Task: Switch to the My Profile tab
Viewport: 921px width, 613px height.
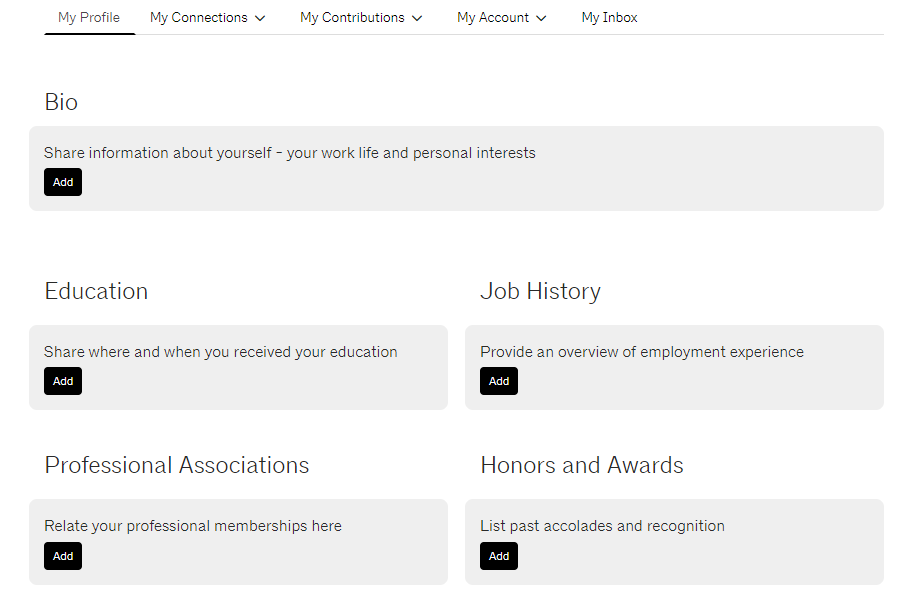Action: click(x=89, y=17)
